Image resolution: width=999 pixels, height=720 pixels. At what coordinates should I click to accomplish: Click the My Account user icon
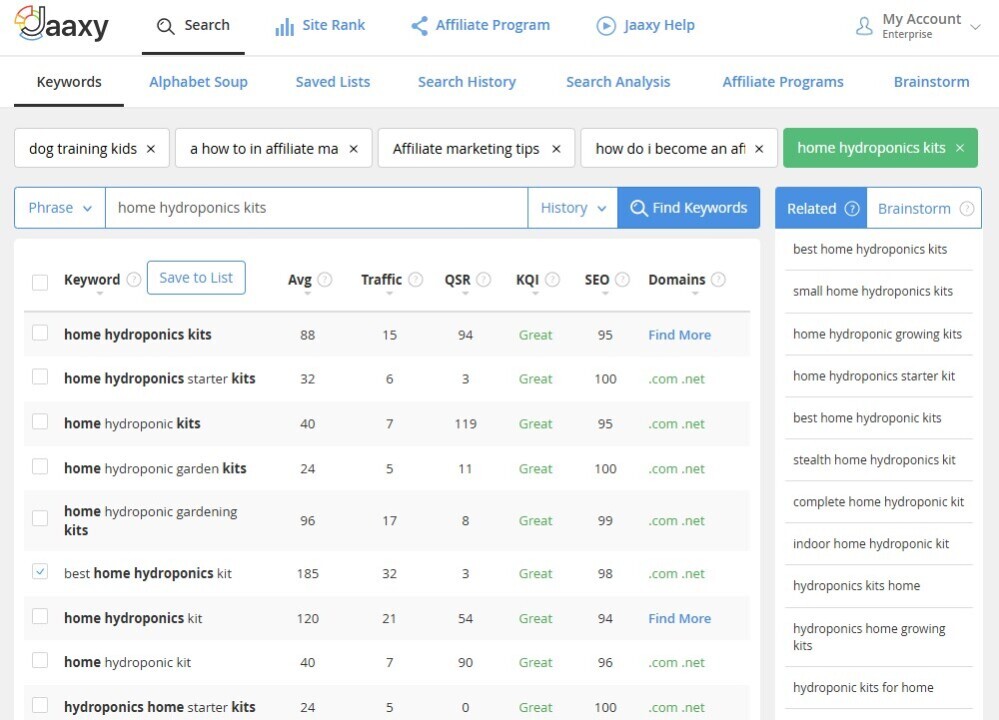click(x=864, y=26)
